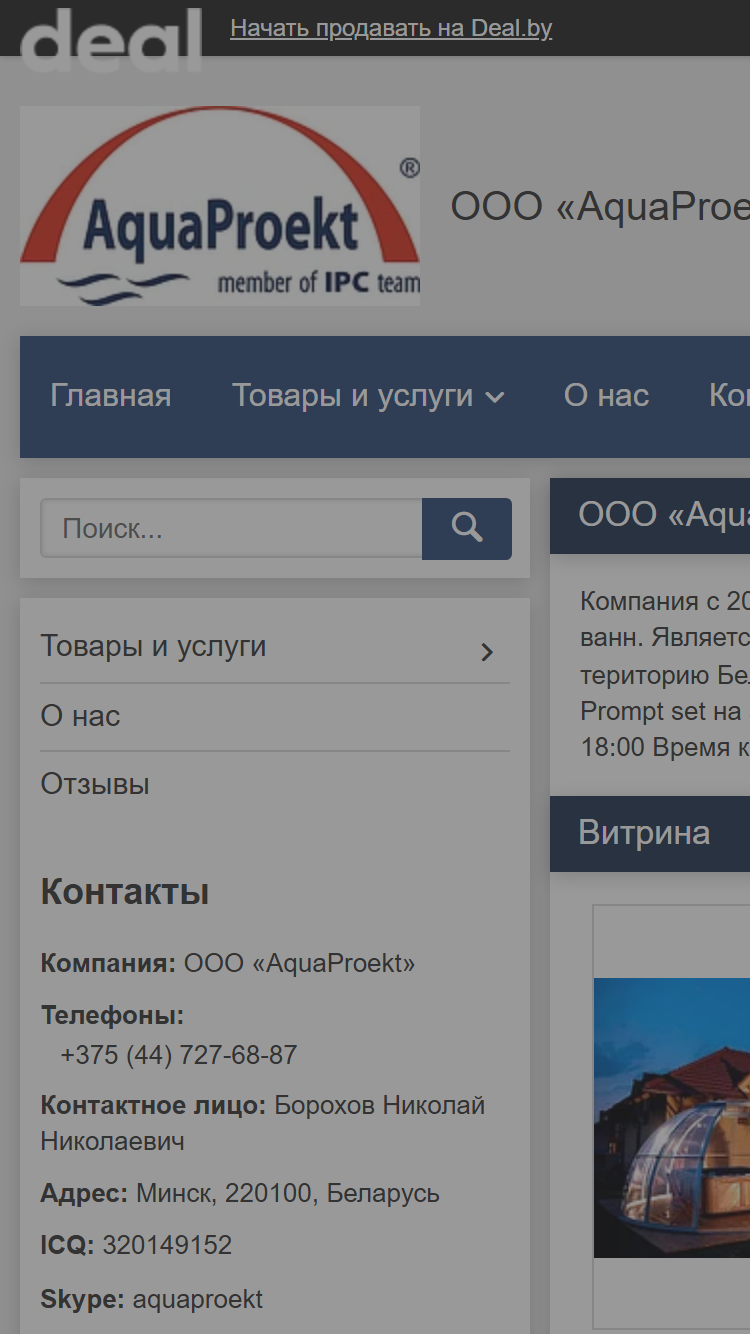This screenshot has width=750, height=1334.
Task: Click the Skype name 'aquaproekt'
Action: tap(198, 1300)
